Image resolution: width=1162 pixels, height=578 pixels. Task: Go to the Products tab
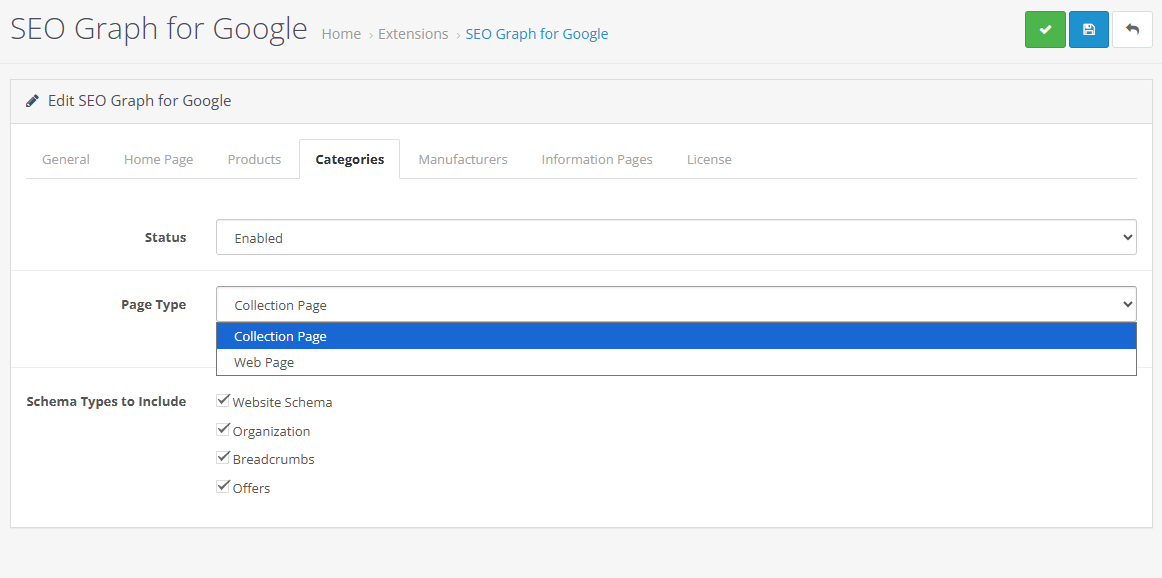click(x=254, y=159)
